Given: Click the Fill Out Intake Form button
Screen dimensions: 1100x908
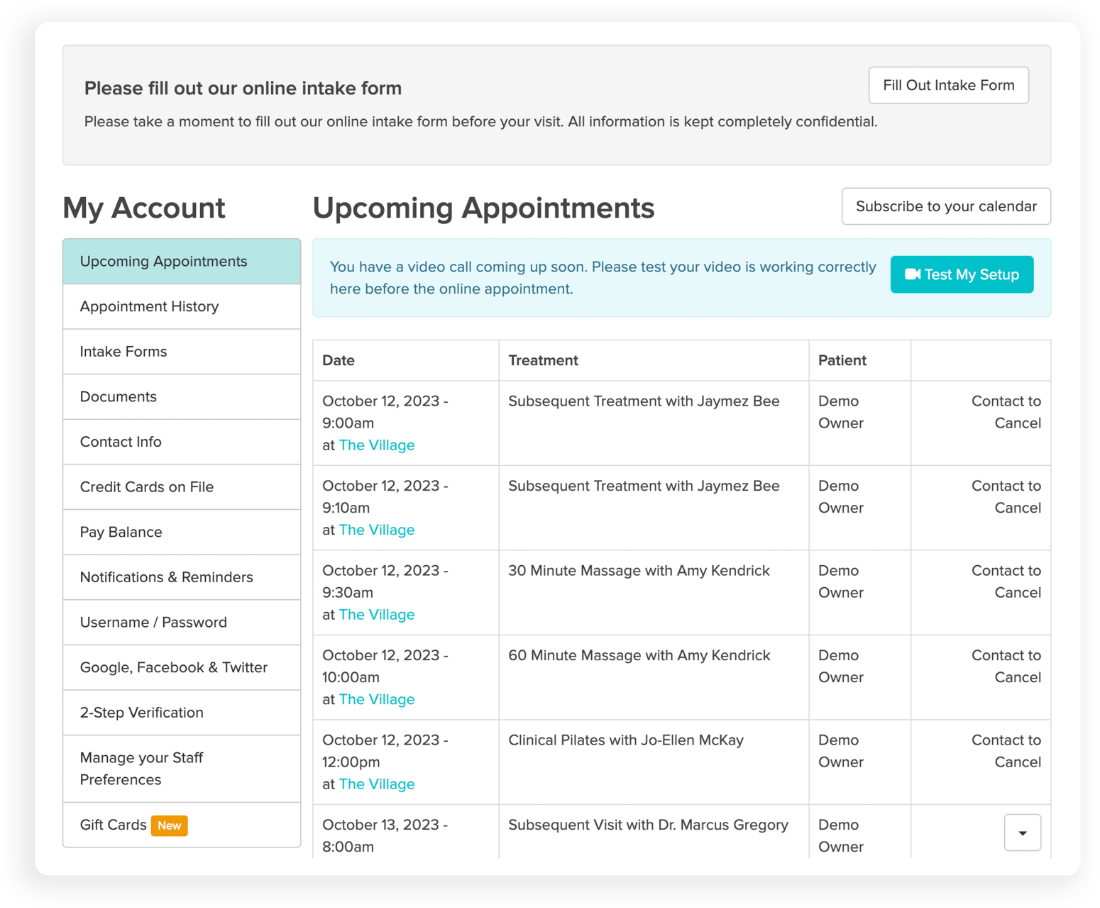Looking at the screenshot, I should (948, 85).
